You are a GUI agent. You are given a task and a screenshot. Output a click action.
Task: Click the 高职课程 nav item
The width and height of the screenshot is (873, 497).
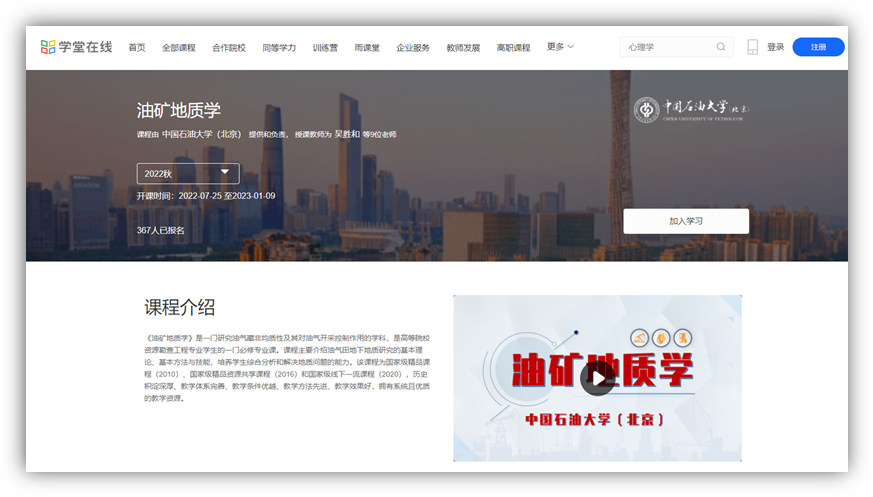pos(513,47)
